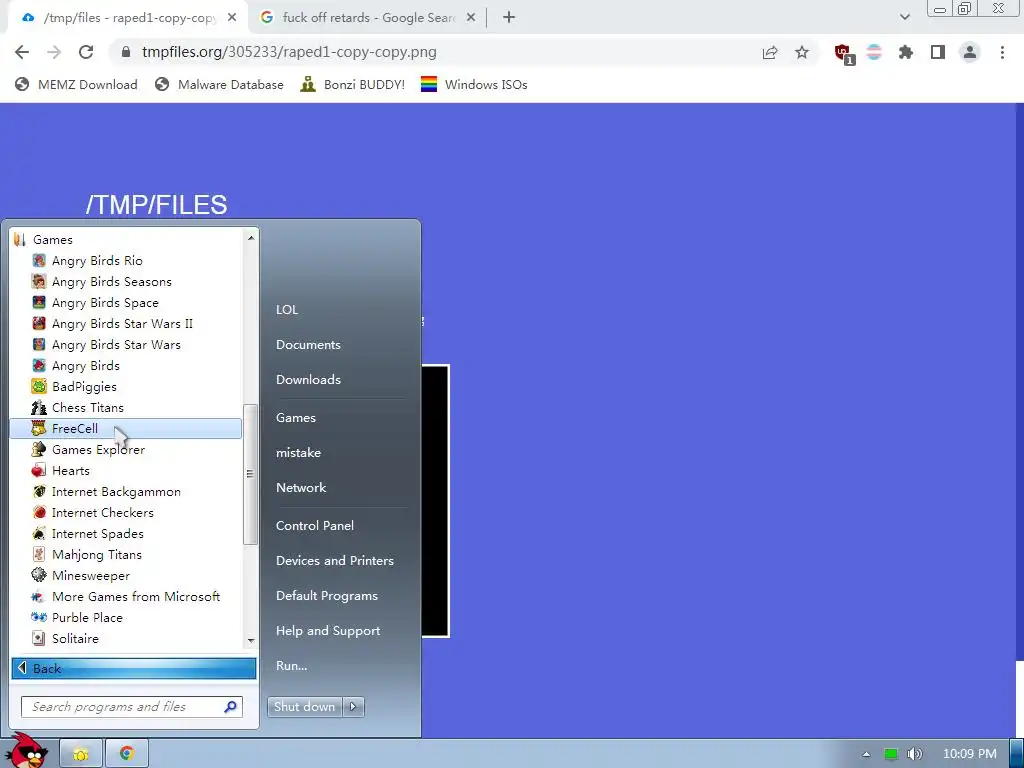Click Back in Start menu
The height and width of the screenshot is (768, 1024).
click(x=134, y=668)
